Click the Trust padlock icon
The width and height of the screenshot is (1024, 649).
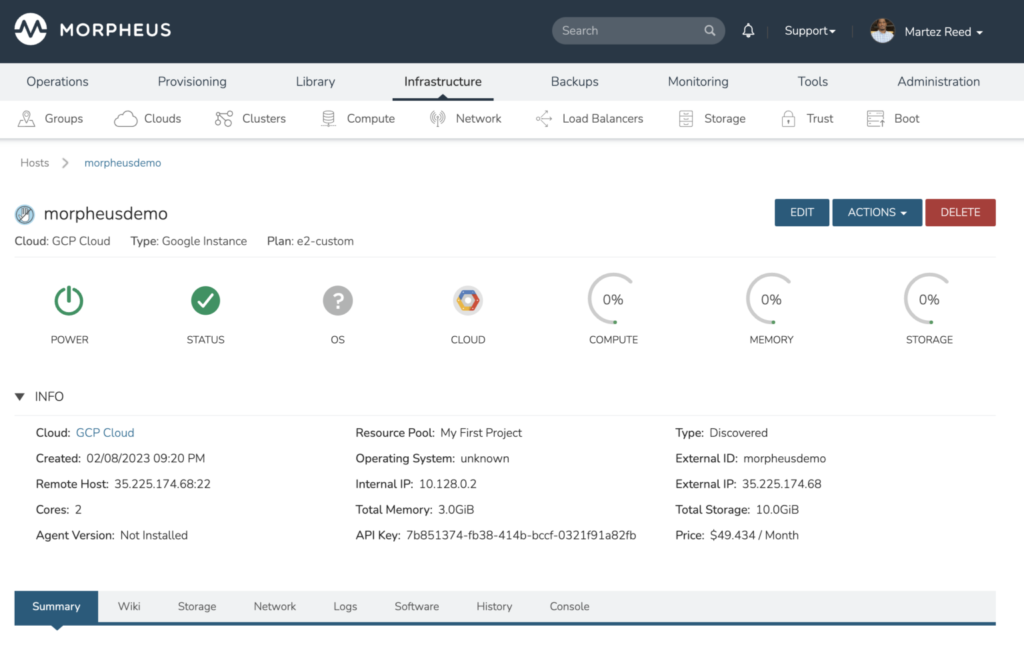(x=788, y=119)
